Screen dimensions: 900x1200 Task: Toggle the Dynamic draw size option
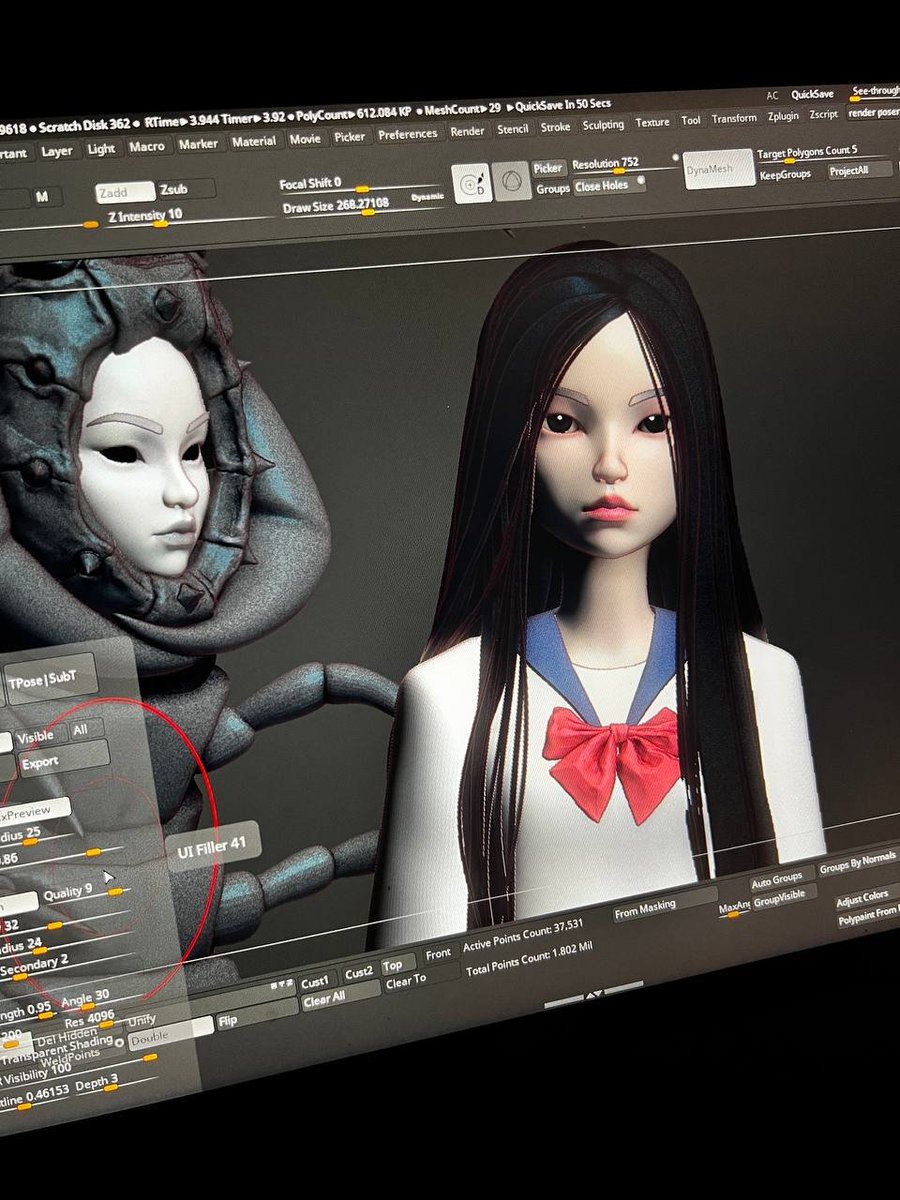(x=427, y=198)
